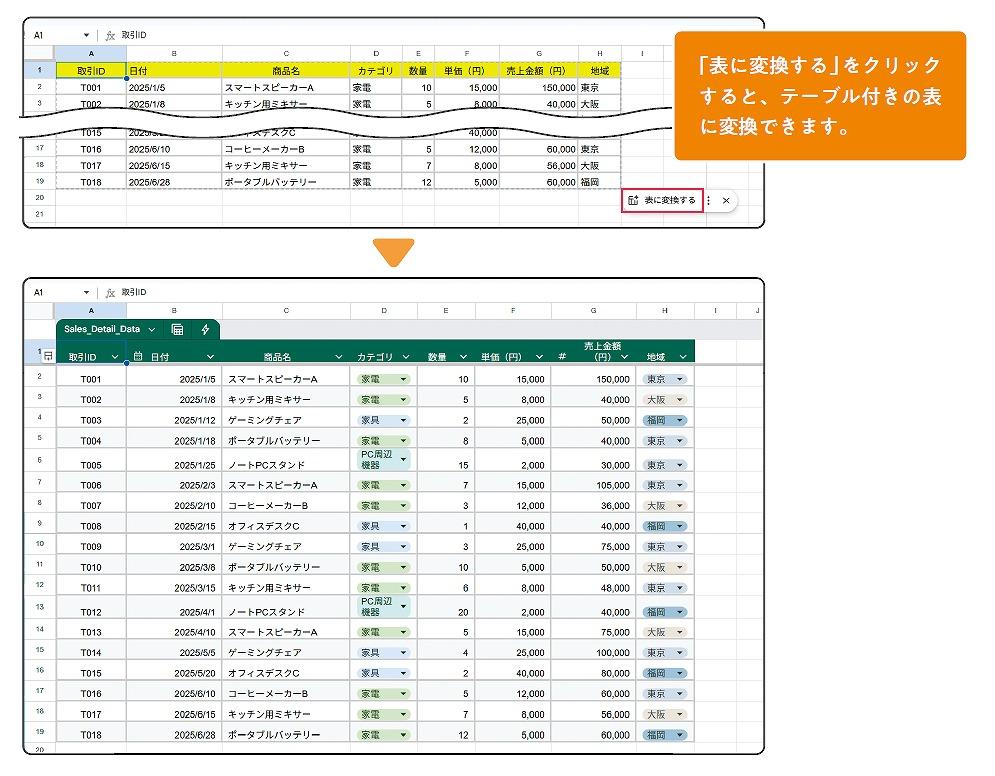Viewport: 995px width, 776px height.
Task: Open the 福岡 region chip dropdown for T003
Action: click(x=681, y=421)
